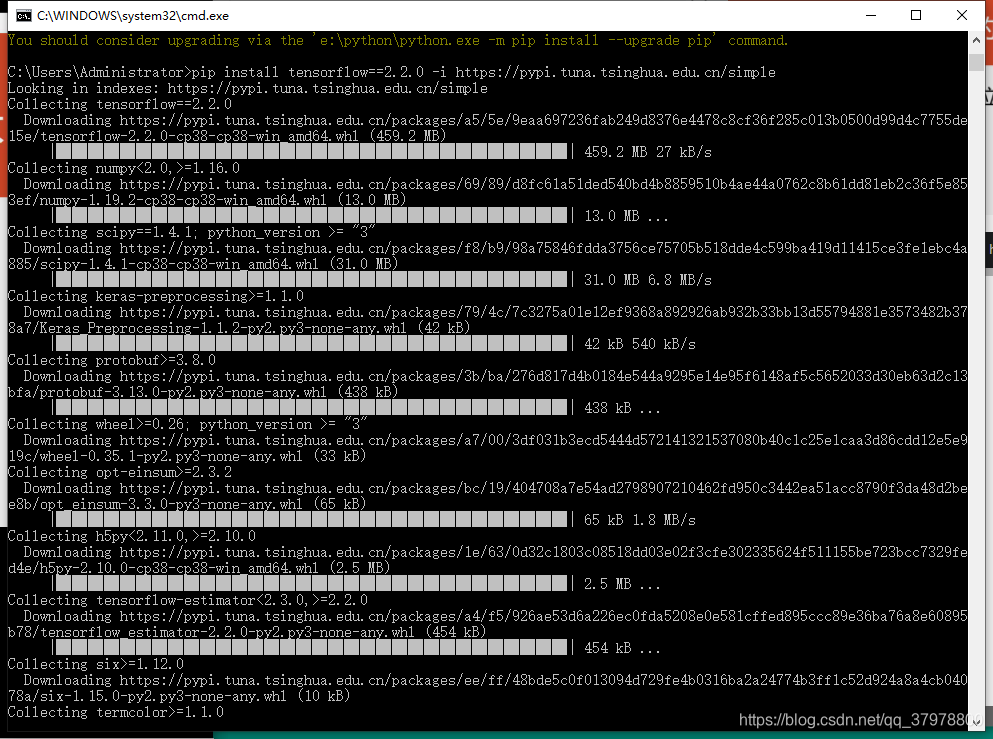Click the scrollbar up arrow
The width and height of the screenshot is (993, 739).
(x=976, y=40)
